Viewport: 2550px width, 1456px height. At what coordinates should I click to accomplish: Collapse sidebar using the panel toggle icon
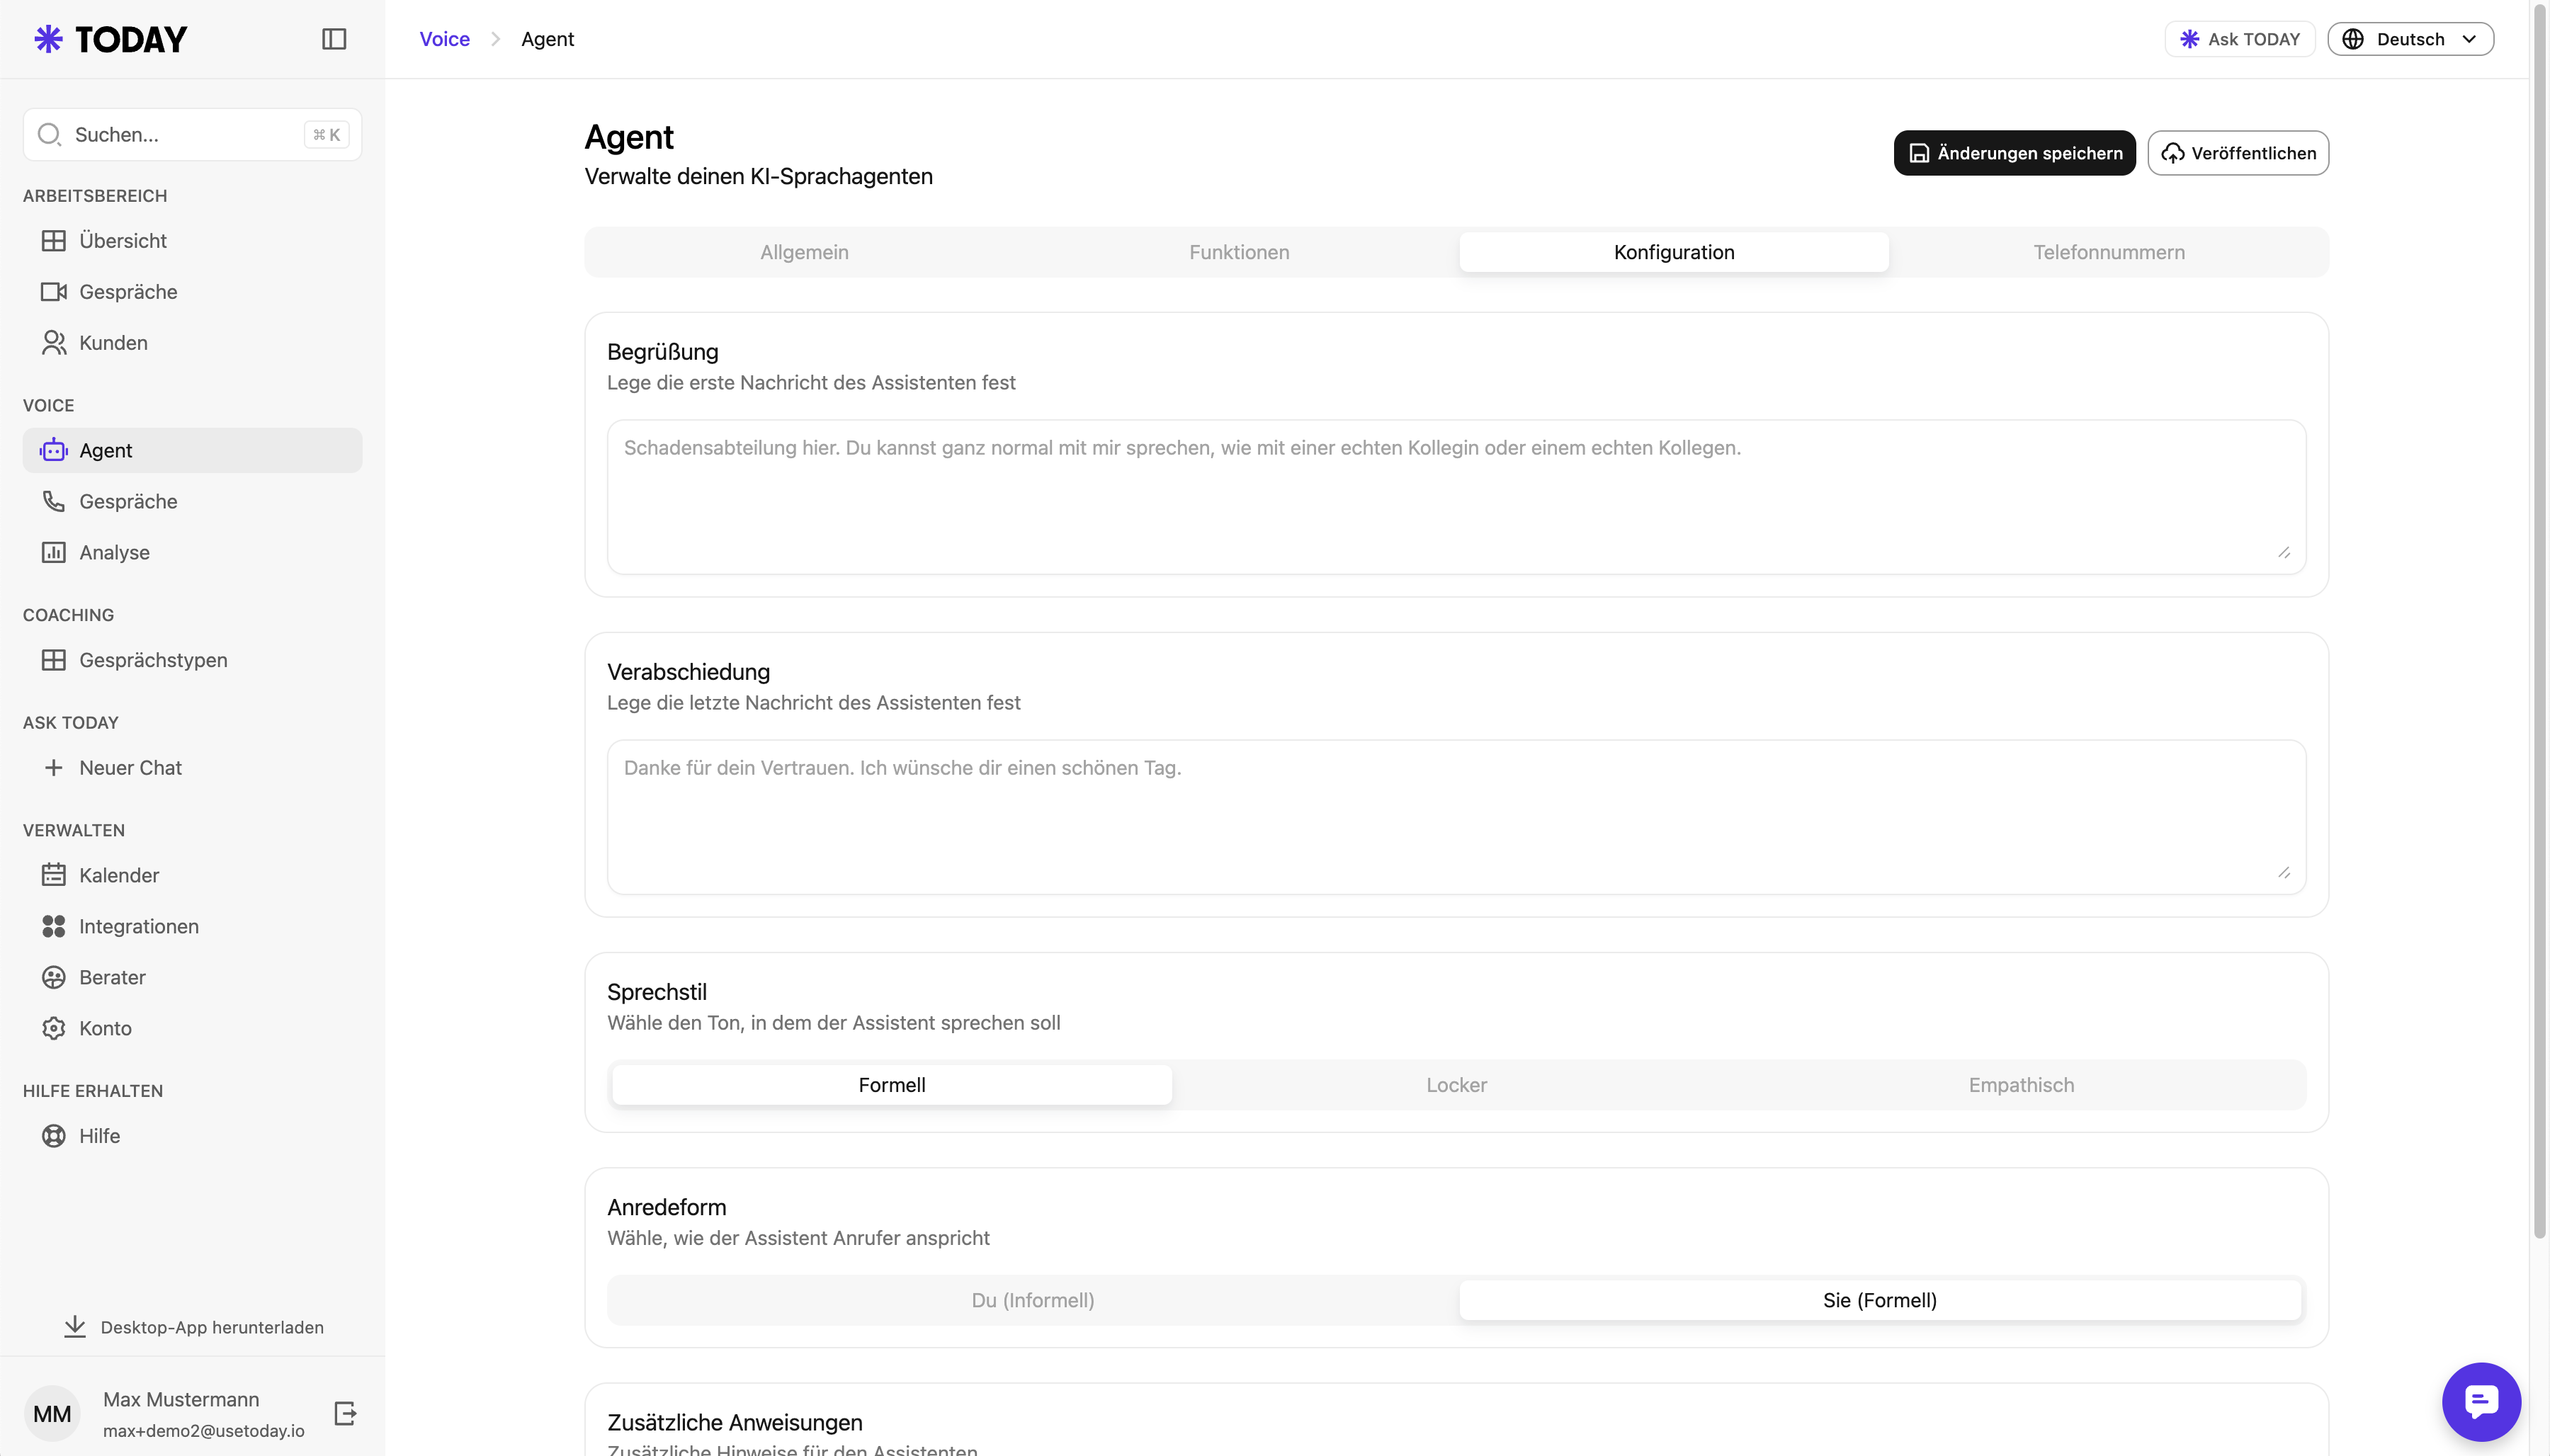[x=334, y=39]
